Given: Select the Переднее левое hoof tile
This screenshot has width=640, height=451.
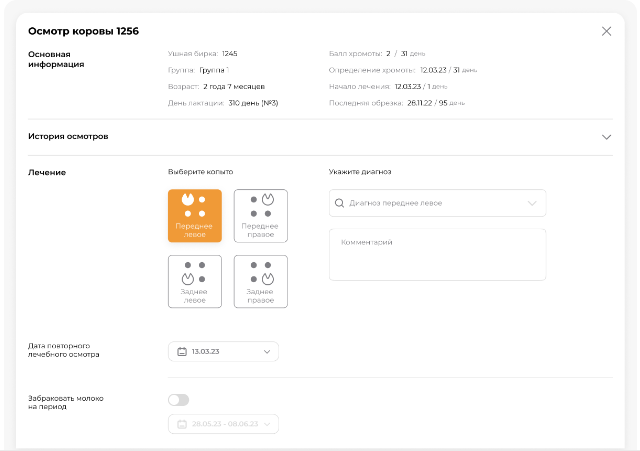Looking at the screenshot, I should (x=195, y=216).
